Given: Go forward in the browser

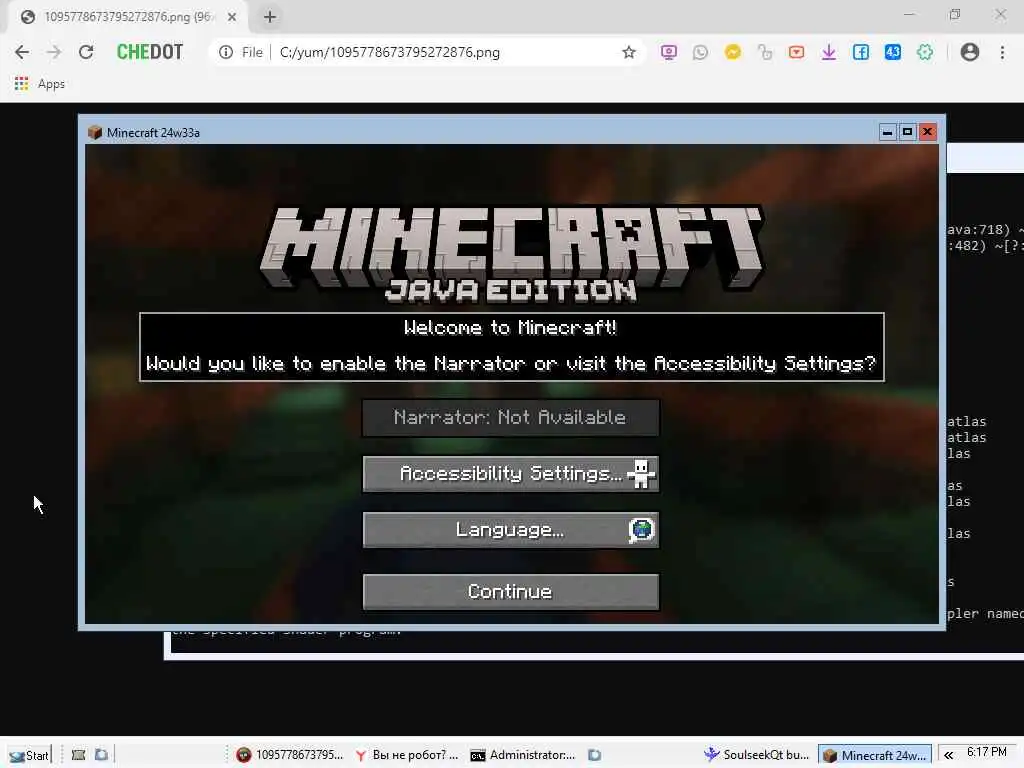Looking at the screenshot, I should pyautogui.click(x=54, y=52).
